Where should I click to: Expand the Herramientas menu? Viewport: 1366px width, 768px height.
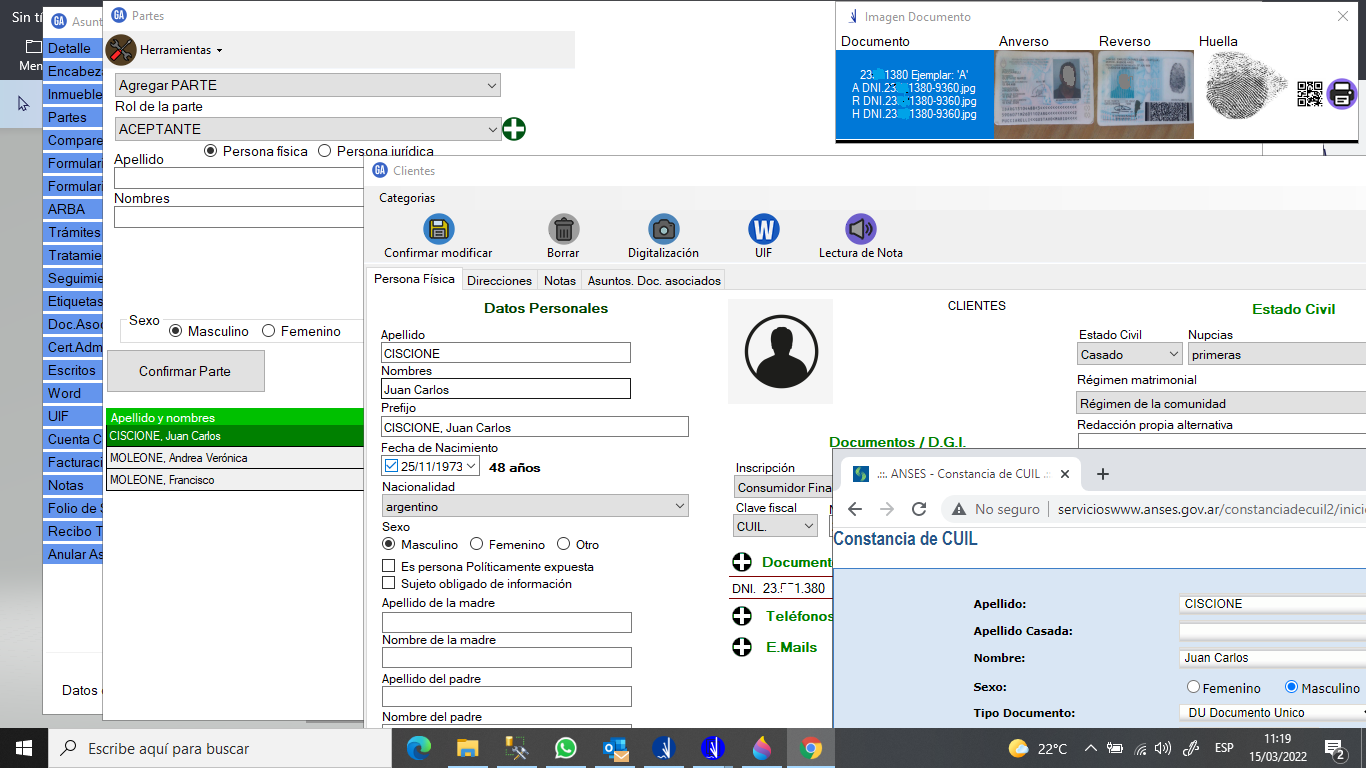pyautogui.click(x=180, y=50)
